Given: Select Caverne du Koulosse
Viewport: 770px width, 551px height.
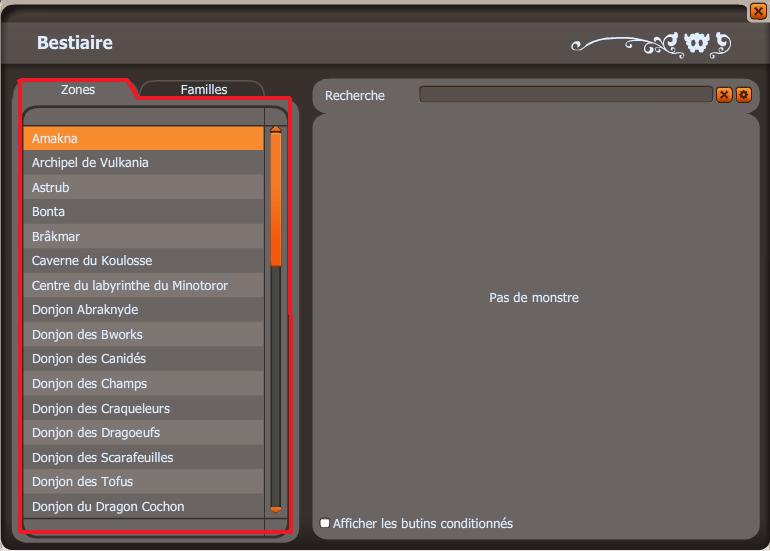Looking at the screenshot, I should [143, 261].
